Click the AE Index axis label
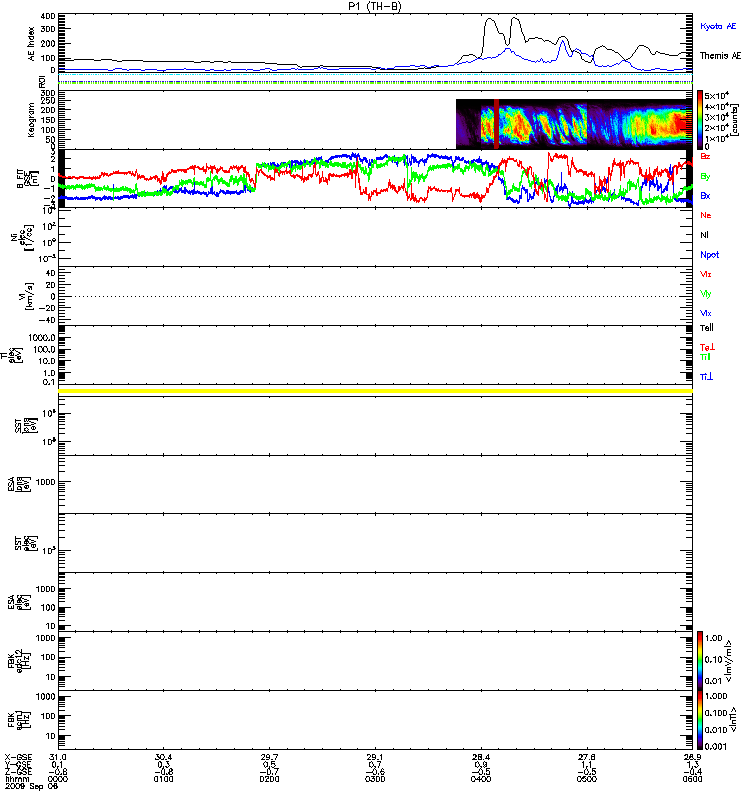Viewport: 750px width, 800px height. pos(32,43)
